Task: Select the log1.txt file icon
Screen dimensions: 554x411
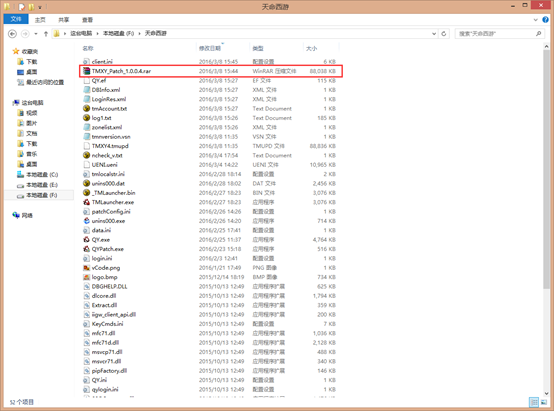Action: [x=87, y=118]
